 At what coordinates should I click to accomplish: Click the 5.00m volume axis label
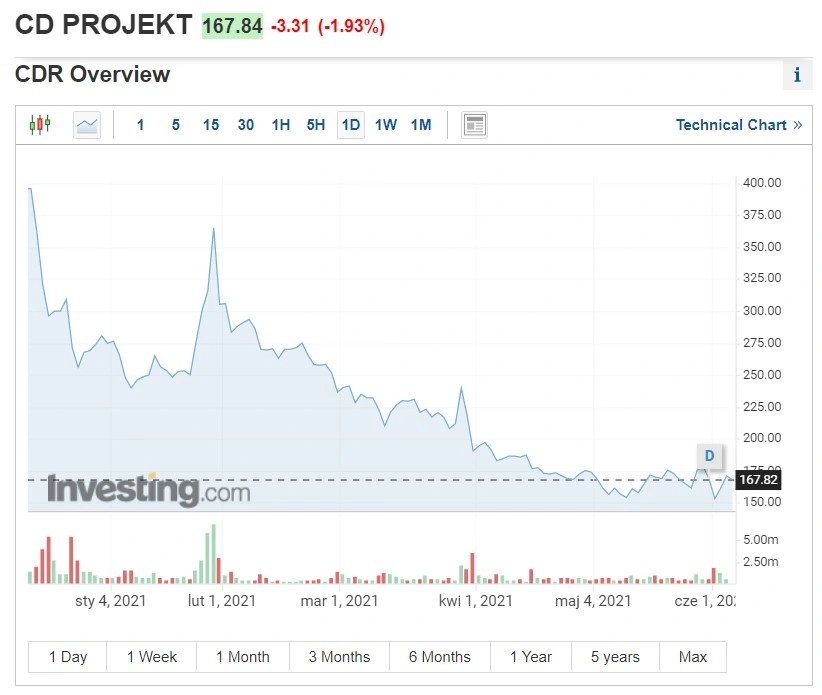click(x=761, y=539)
